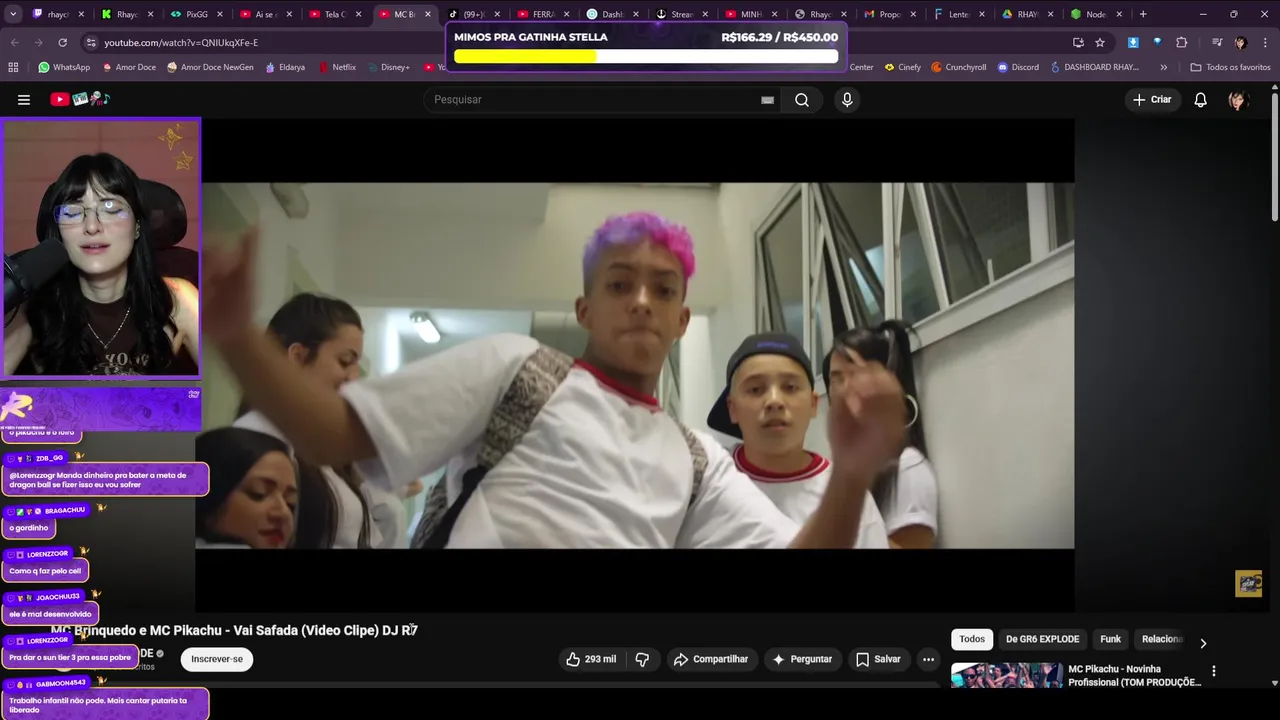The height and width of the screenshot is (720, 1280).
Task: Open the MC Pikachu Novinha Profissional thumbnail
Action: point(1007,676)
